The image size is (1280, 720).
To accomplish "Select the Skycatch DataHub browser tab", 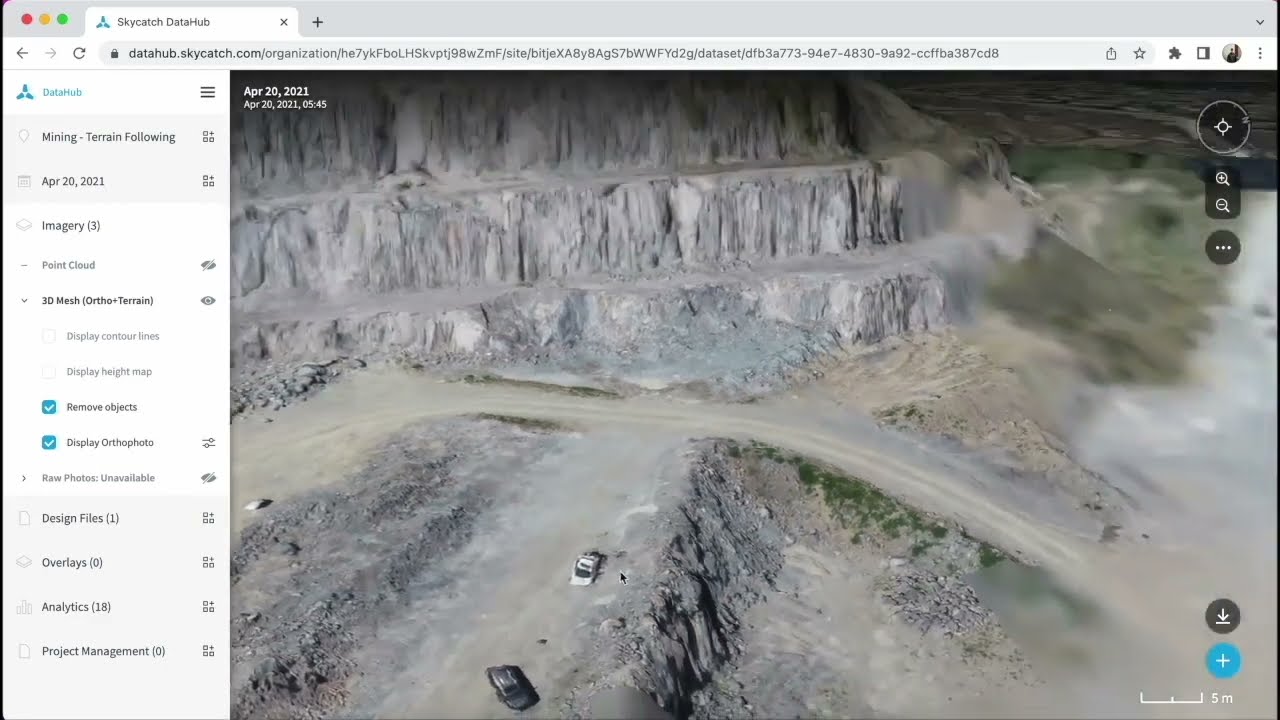I will [x=190, y=22].
